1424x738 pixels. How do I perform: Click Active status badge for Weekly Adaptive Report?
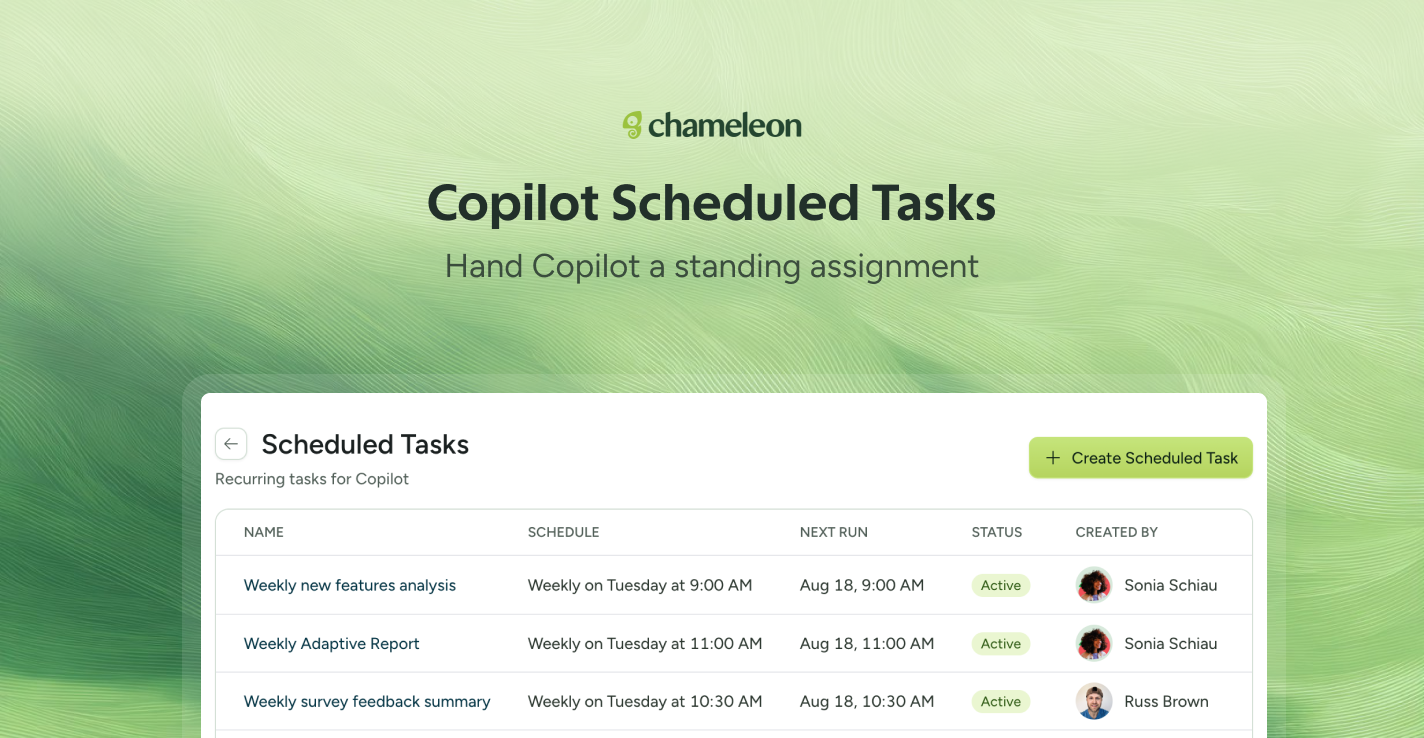1001,643
